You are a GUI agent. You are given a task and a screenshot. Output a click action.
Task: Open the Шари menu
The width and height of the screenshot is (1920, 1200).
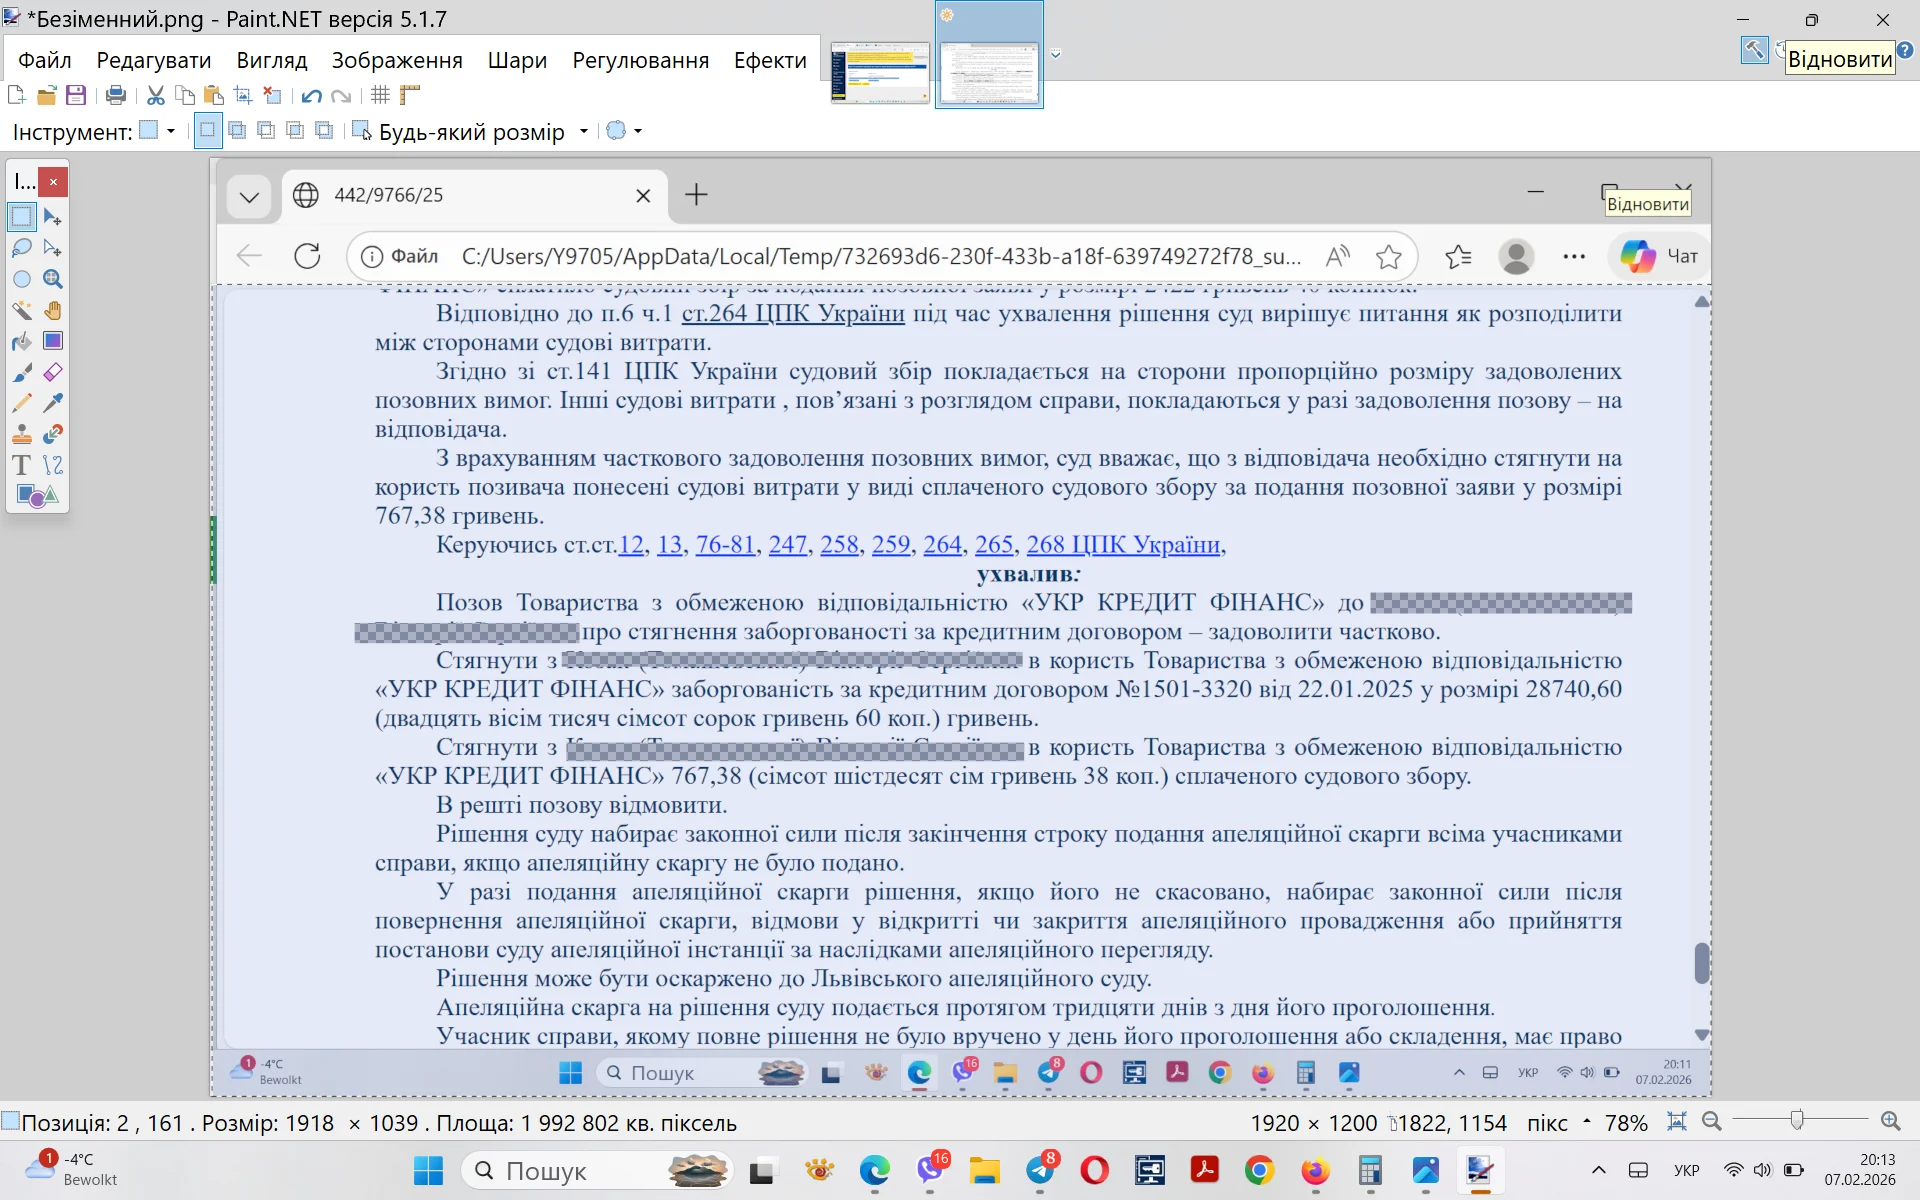516,60
